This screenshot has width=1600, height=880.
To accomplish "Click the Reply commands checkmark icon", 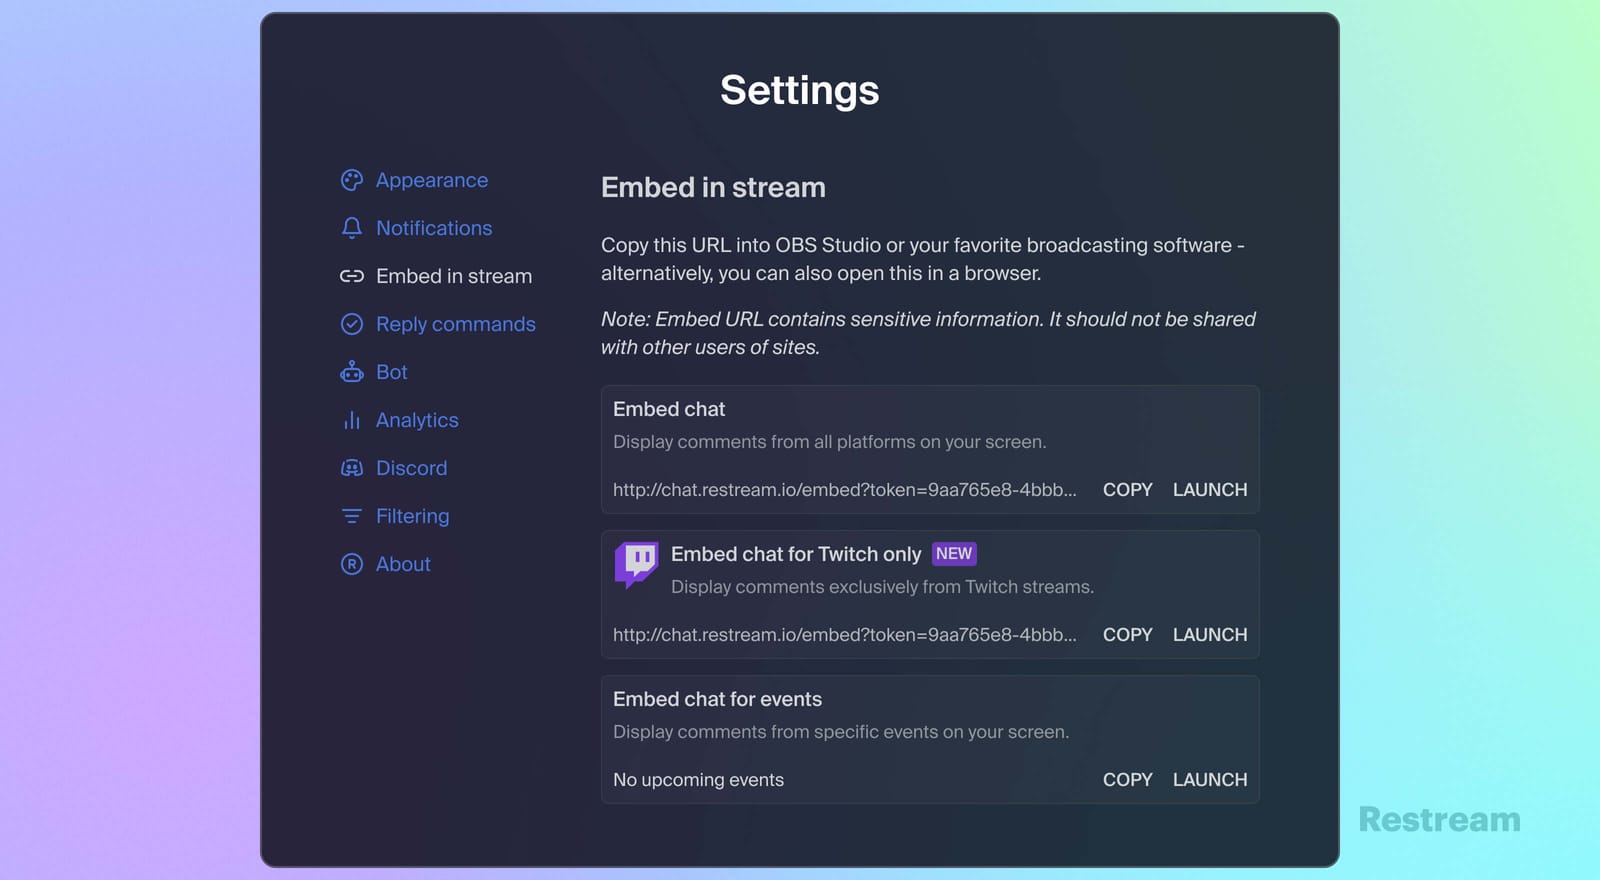I will coord(351,324).
